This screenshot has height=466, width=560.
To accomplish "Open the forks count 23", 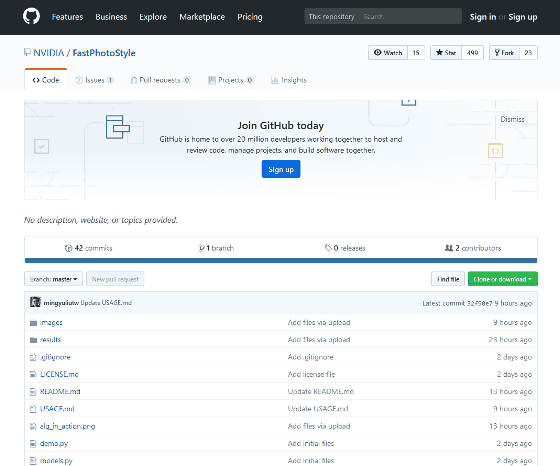I will tap(528, 52).
